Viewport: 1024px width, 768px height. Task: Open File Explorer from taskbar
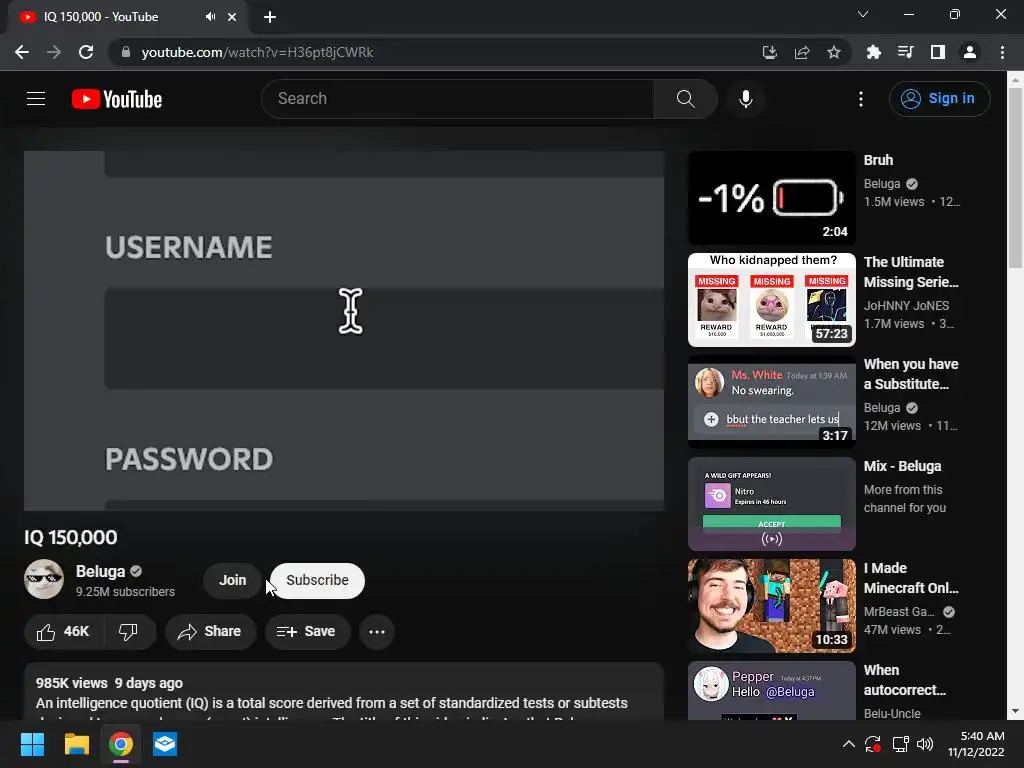coord(76,744)
